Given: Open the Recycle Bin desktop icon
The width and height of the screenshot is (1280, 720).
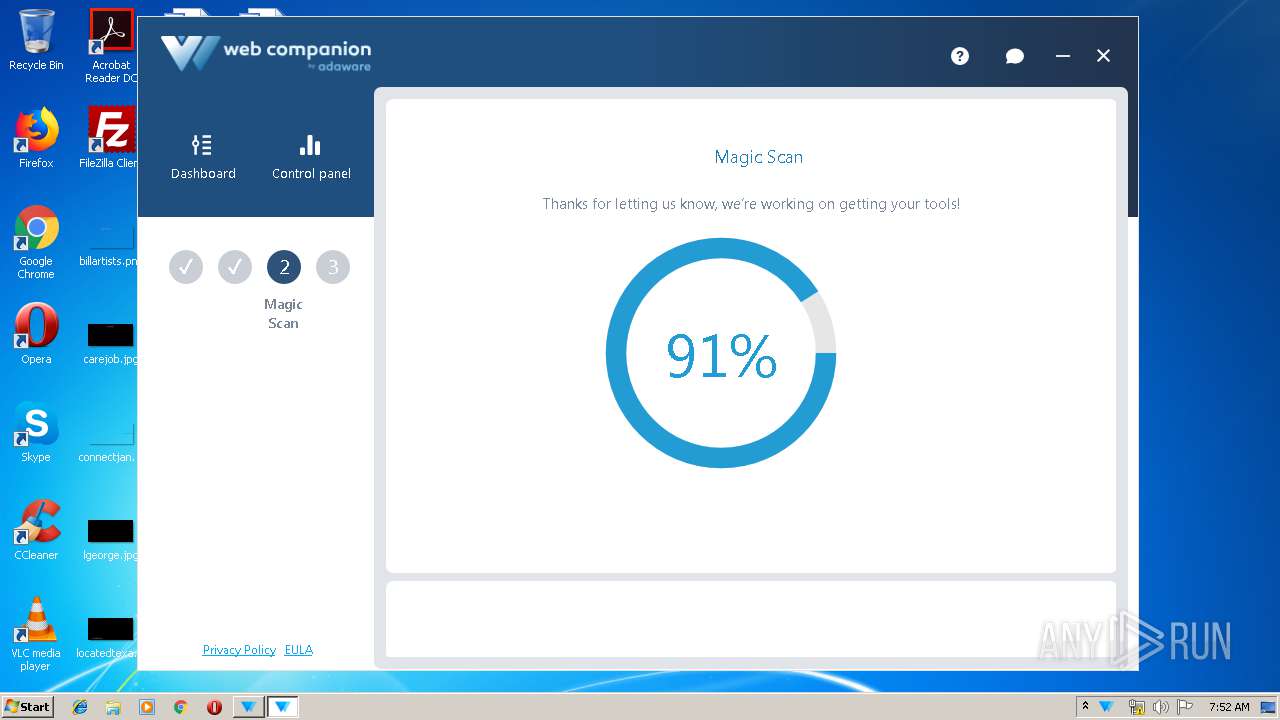Looking at the screenshot, I should click(x=36, y=40).
